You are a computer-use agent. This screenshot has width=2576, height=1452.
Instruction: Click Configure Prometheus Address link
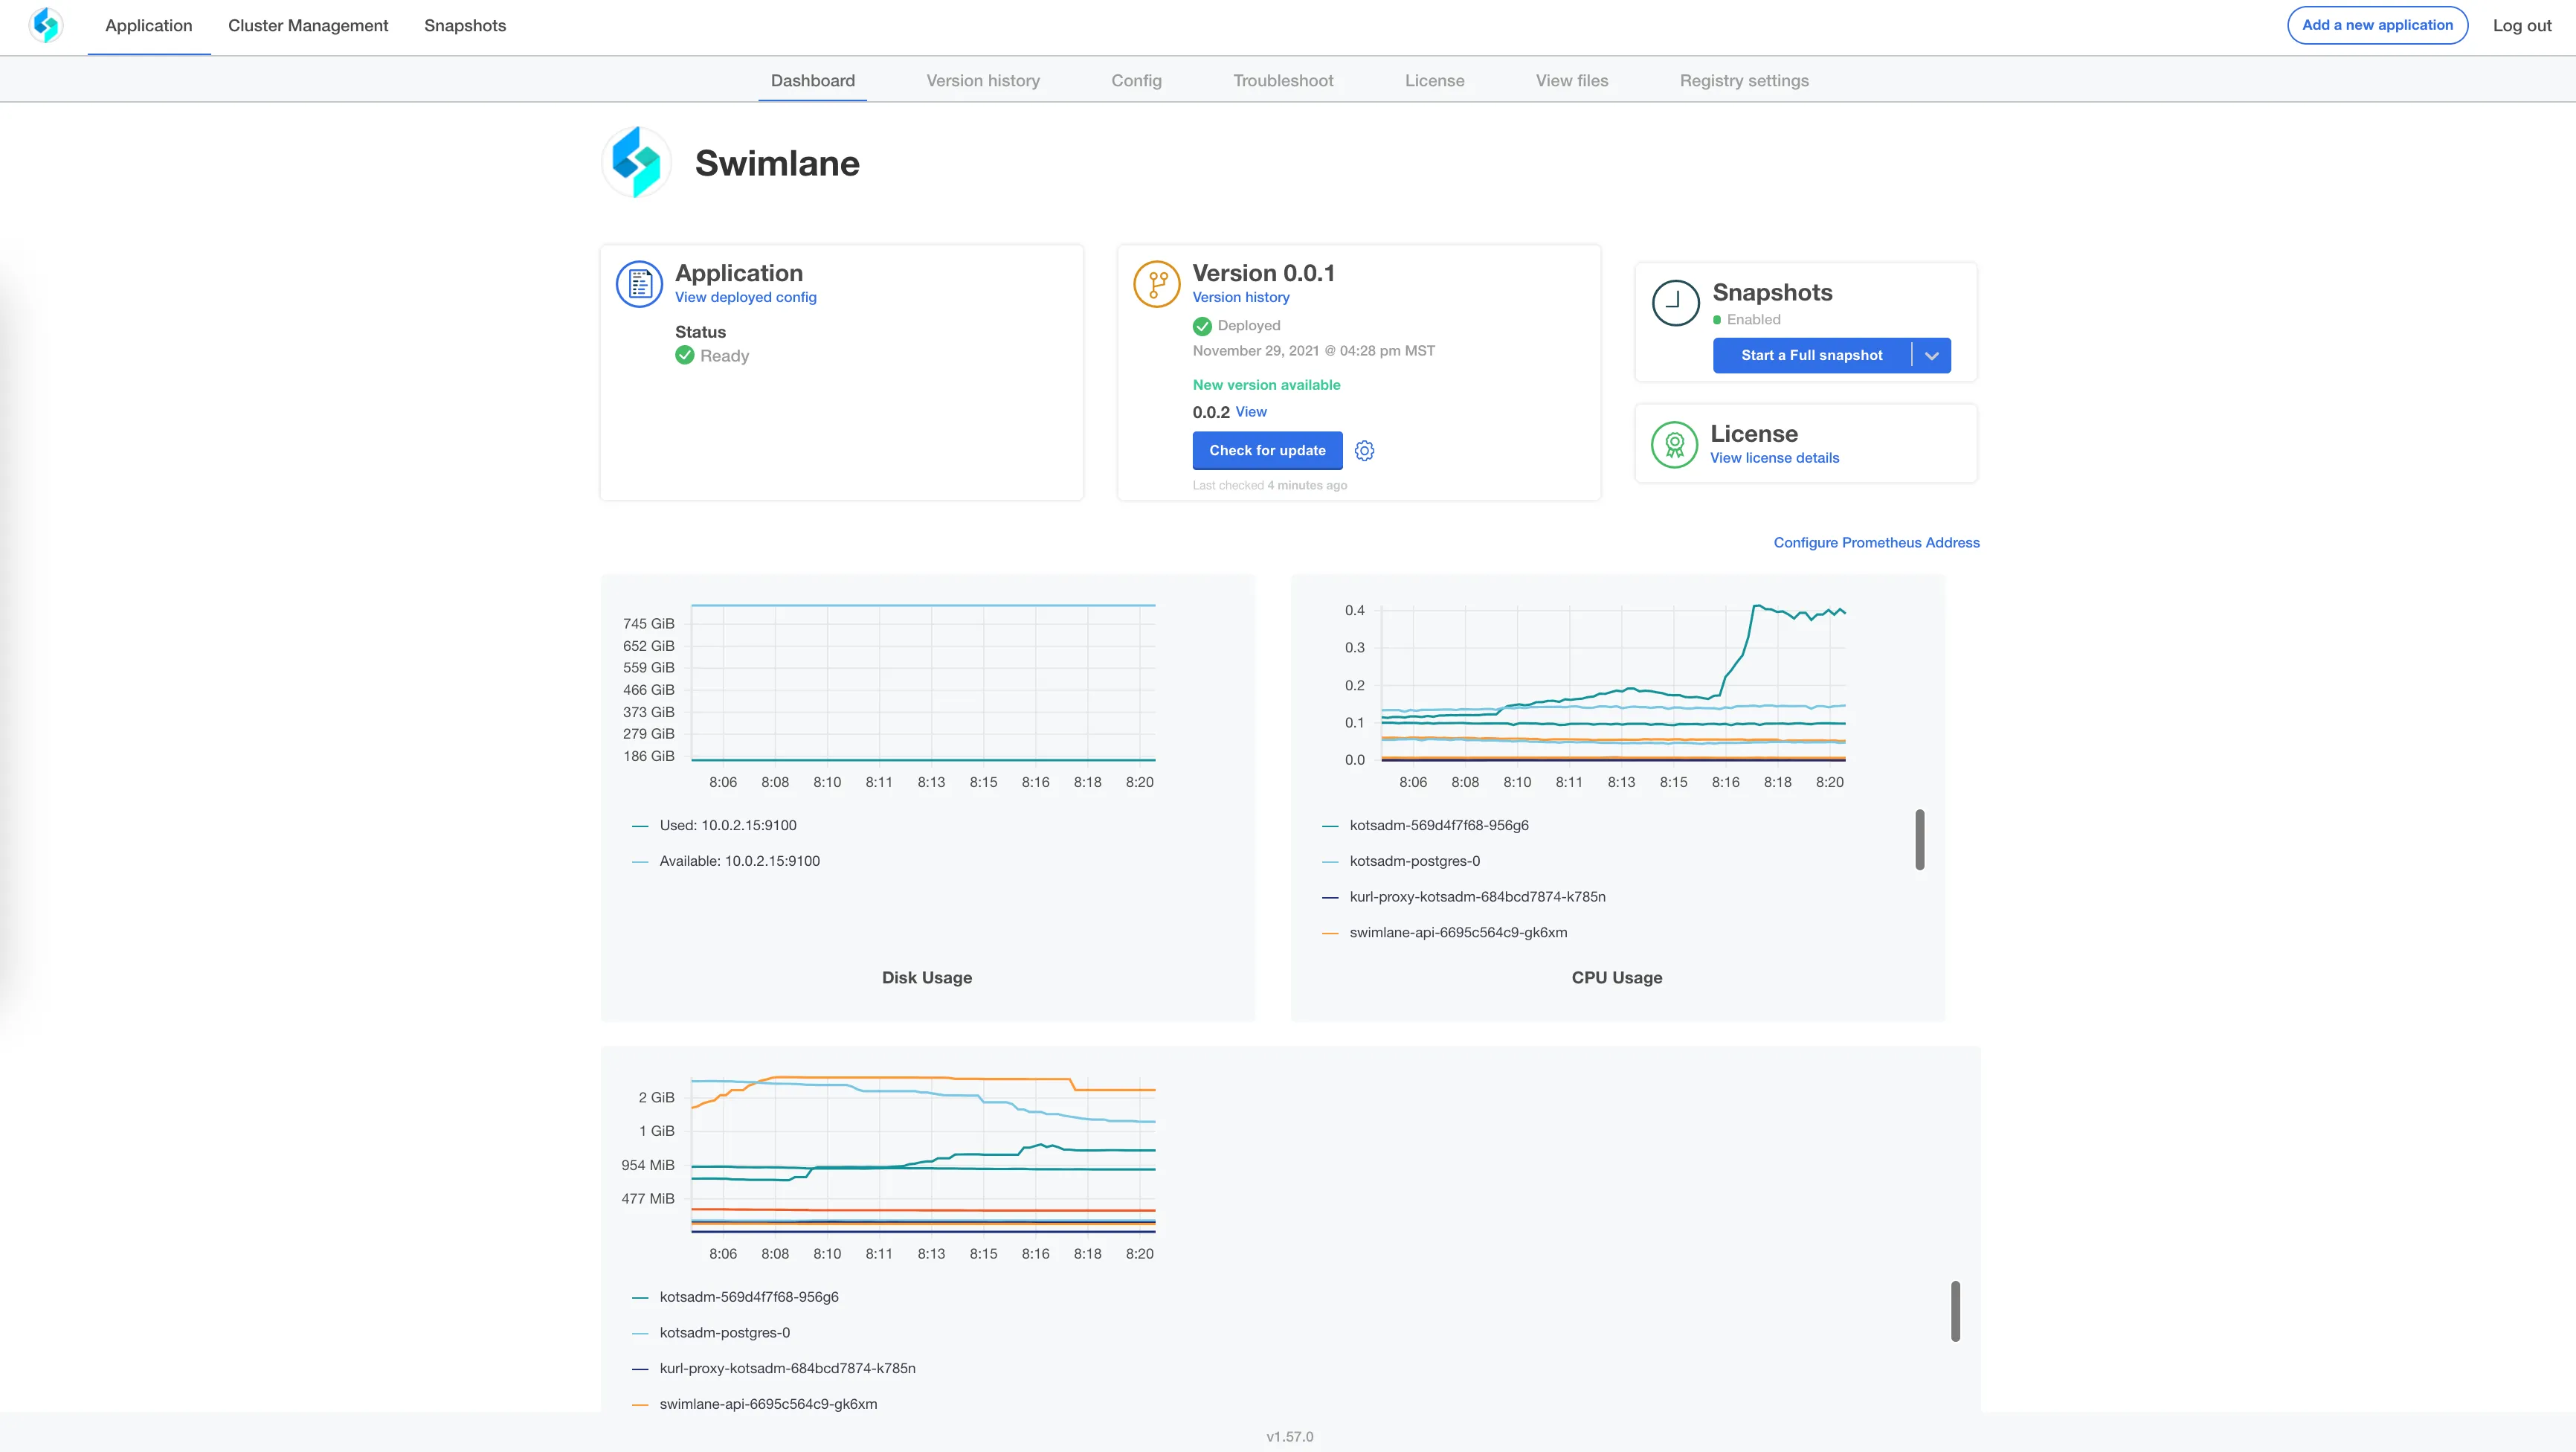click(1877, 543)
